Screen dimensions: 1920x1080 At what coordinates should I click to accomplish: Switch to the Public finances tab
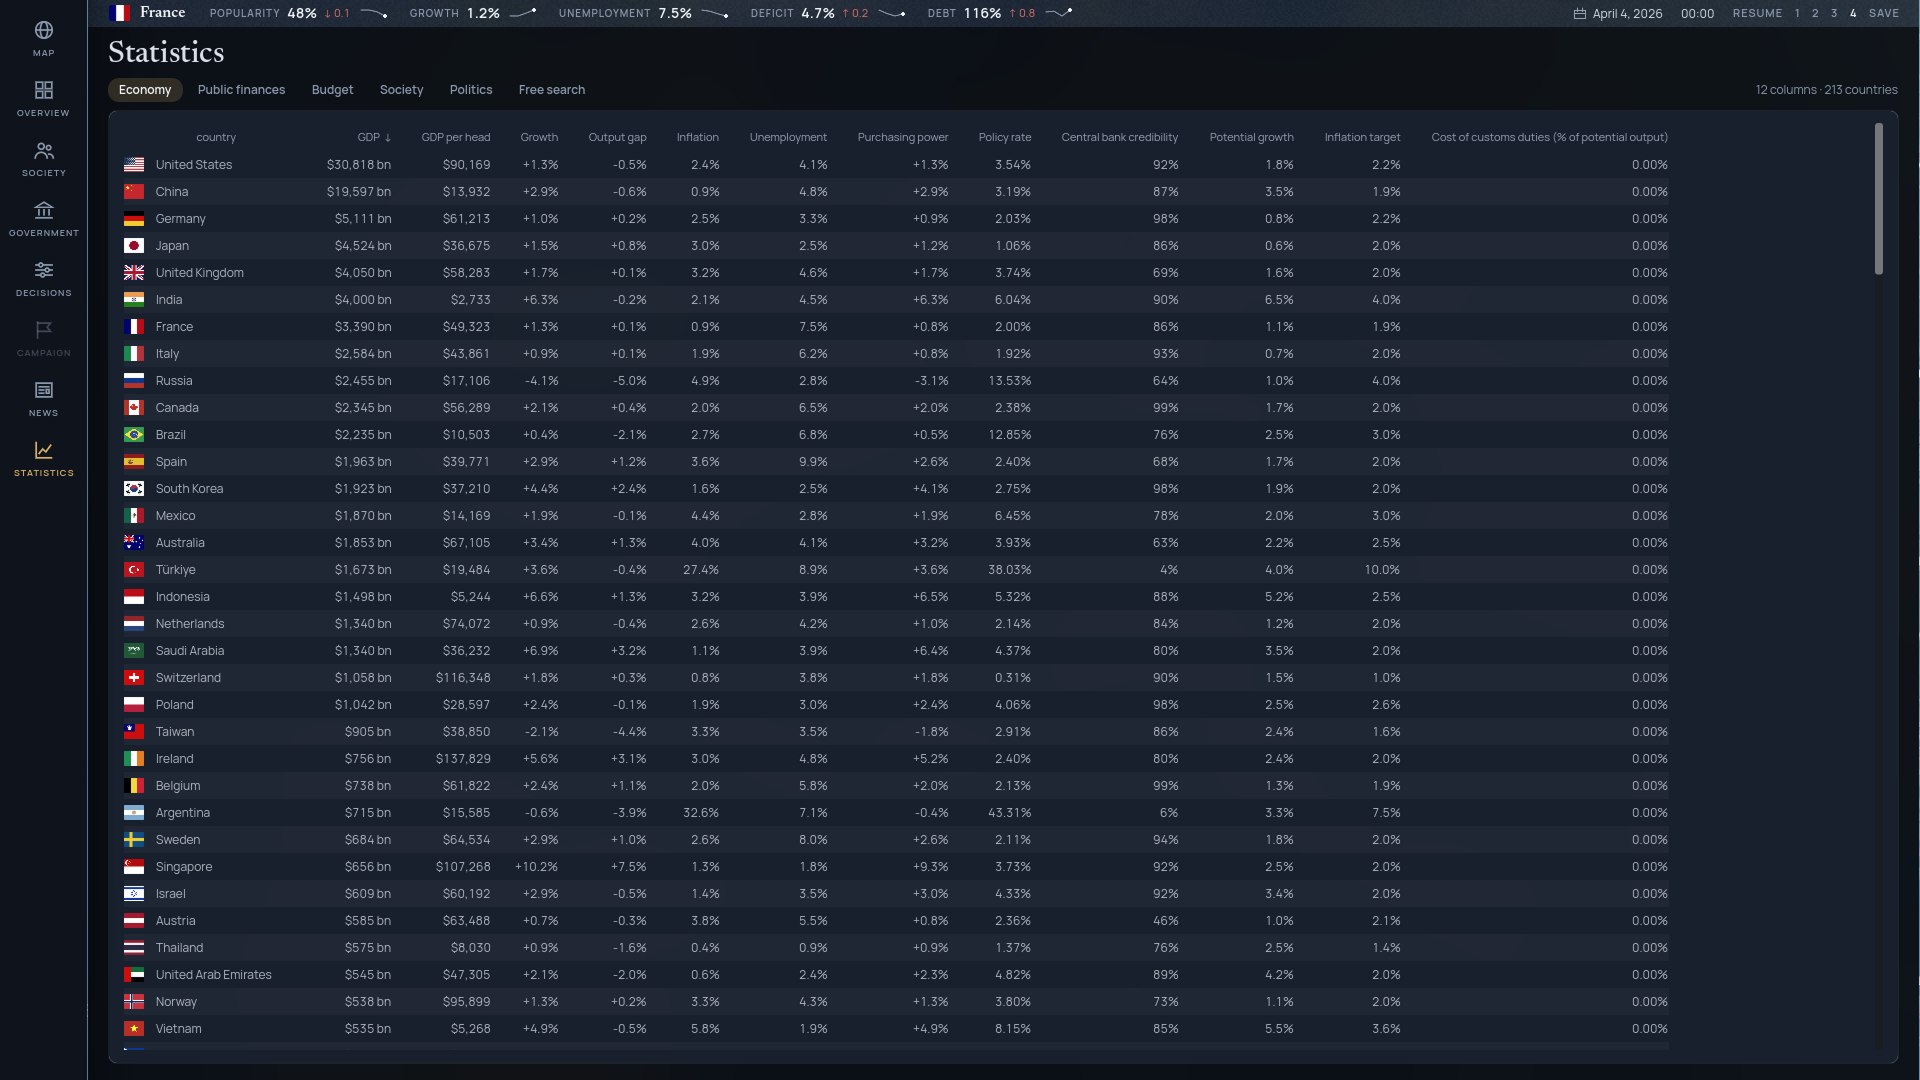pos(241,90)
